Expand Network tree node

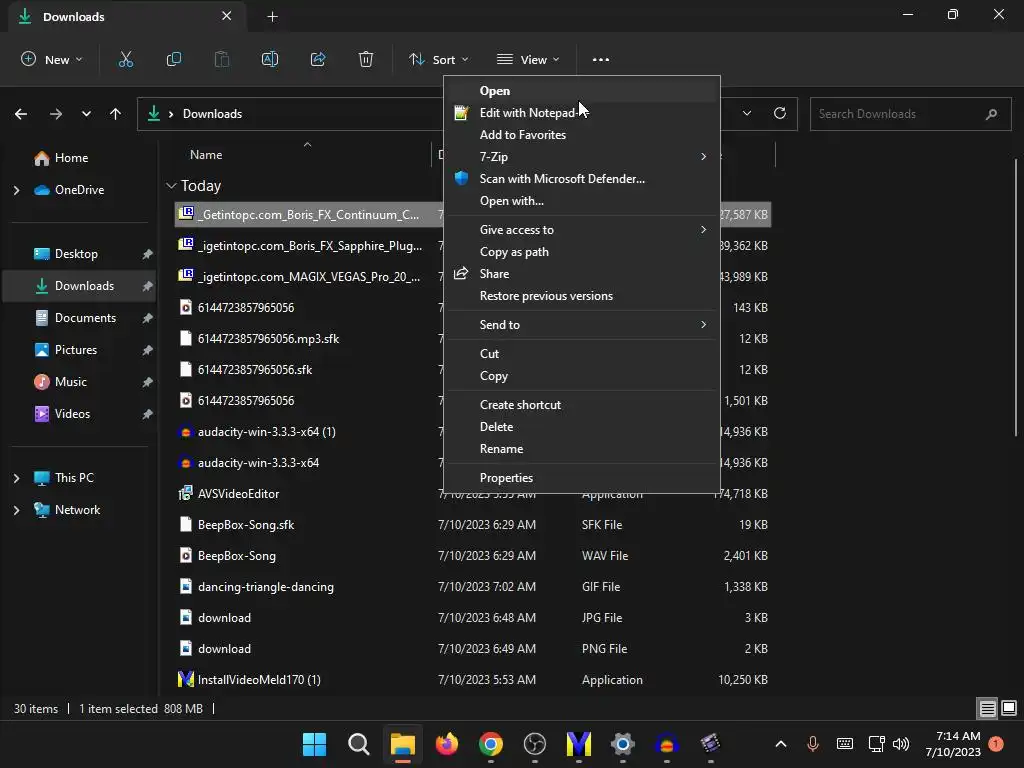16,510
